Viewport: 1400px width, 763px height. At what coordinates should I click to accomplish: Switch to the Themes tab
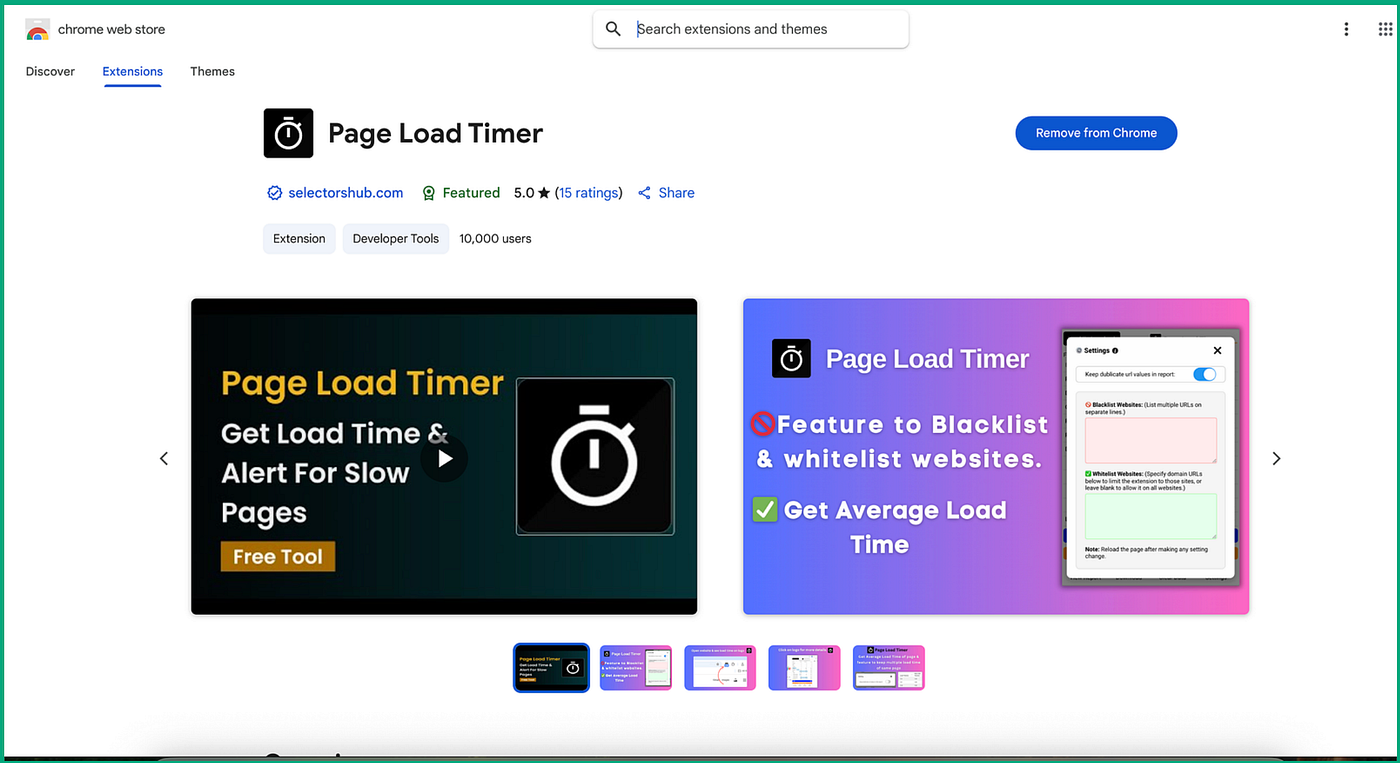[212, 71]
